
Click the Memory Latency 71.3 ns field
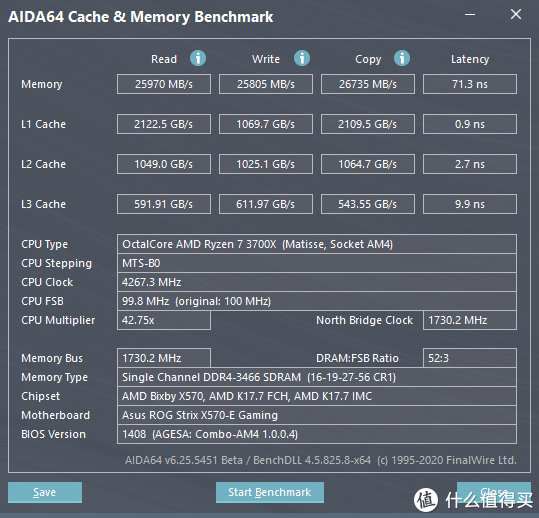point(470,84)
